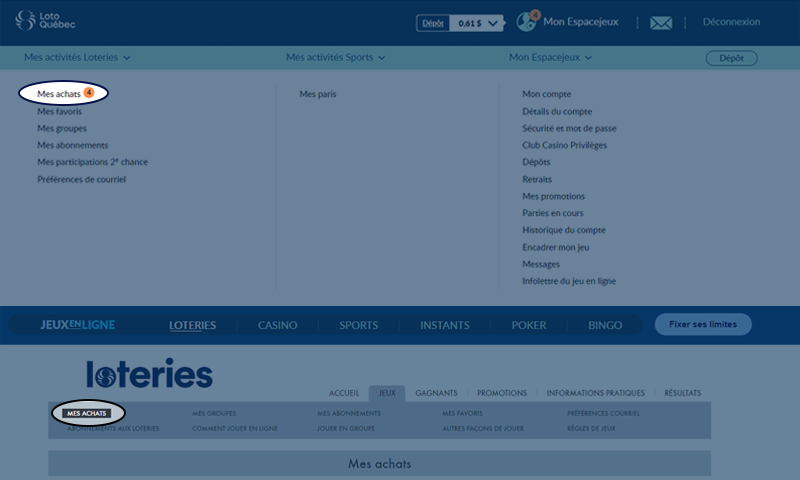Switch to the GAGNANTS tab

(x=436, y=393)
